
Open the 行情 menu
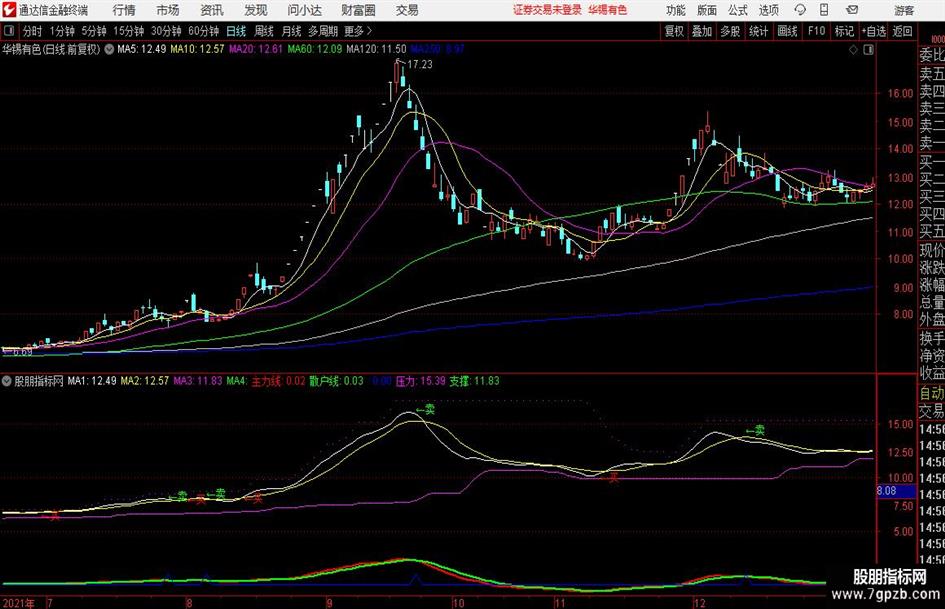(x=124, y=10)
